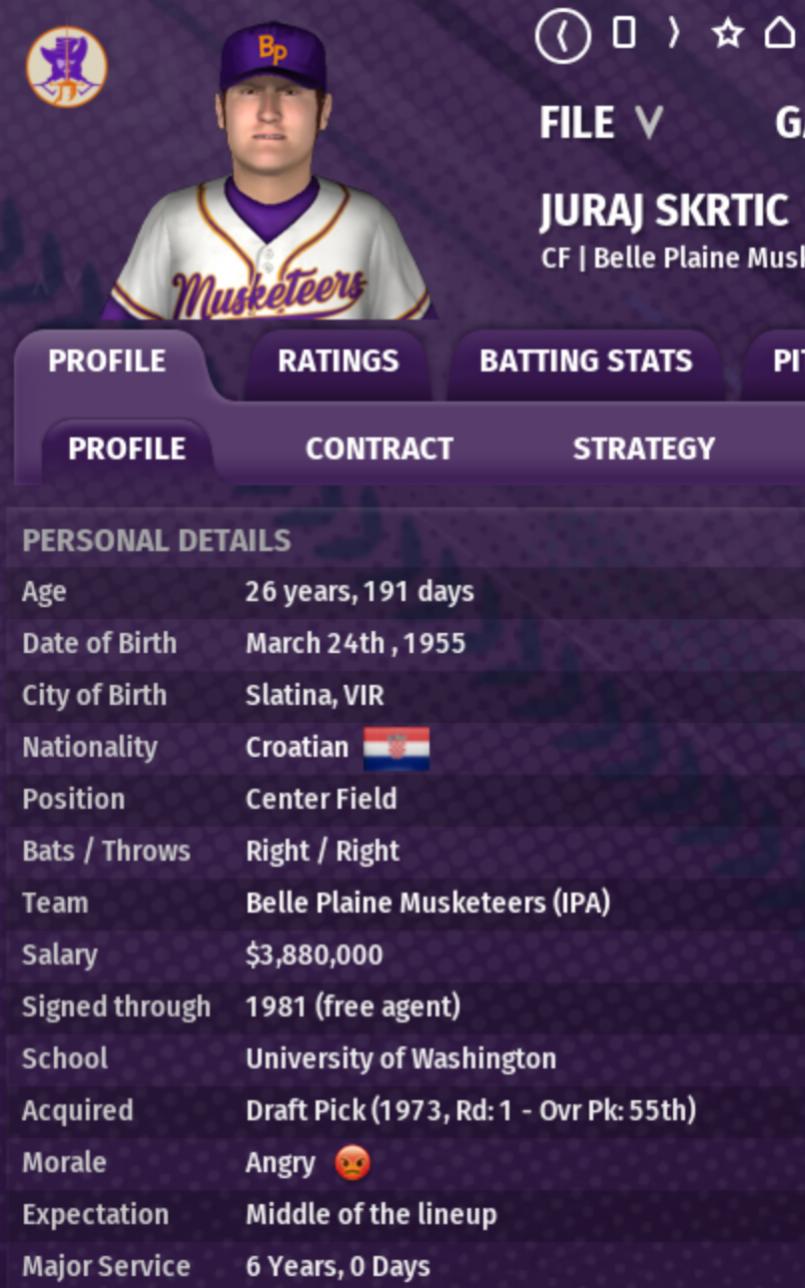The image size is (805, 1288).
Task: Click the University of Washington school value
Action: pyautogui.click(x=400, y=1059)
